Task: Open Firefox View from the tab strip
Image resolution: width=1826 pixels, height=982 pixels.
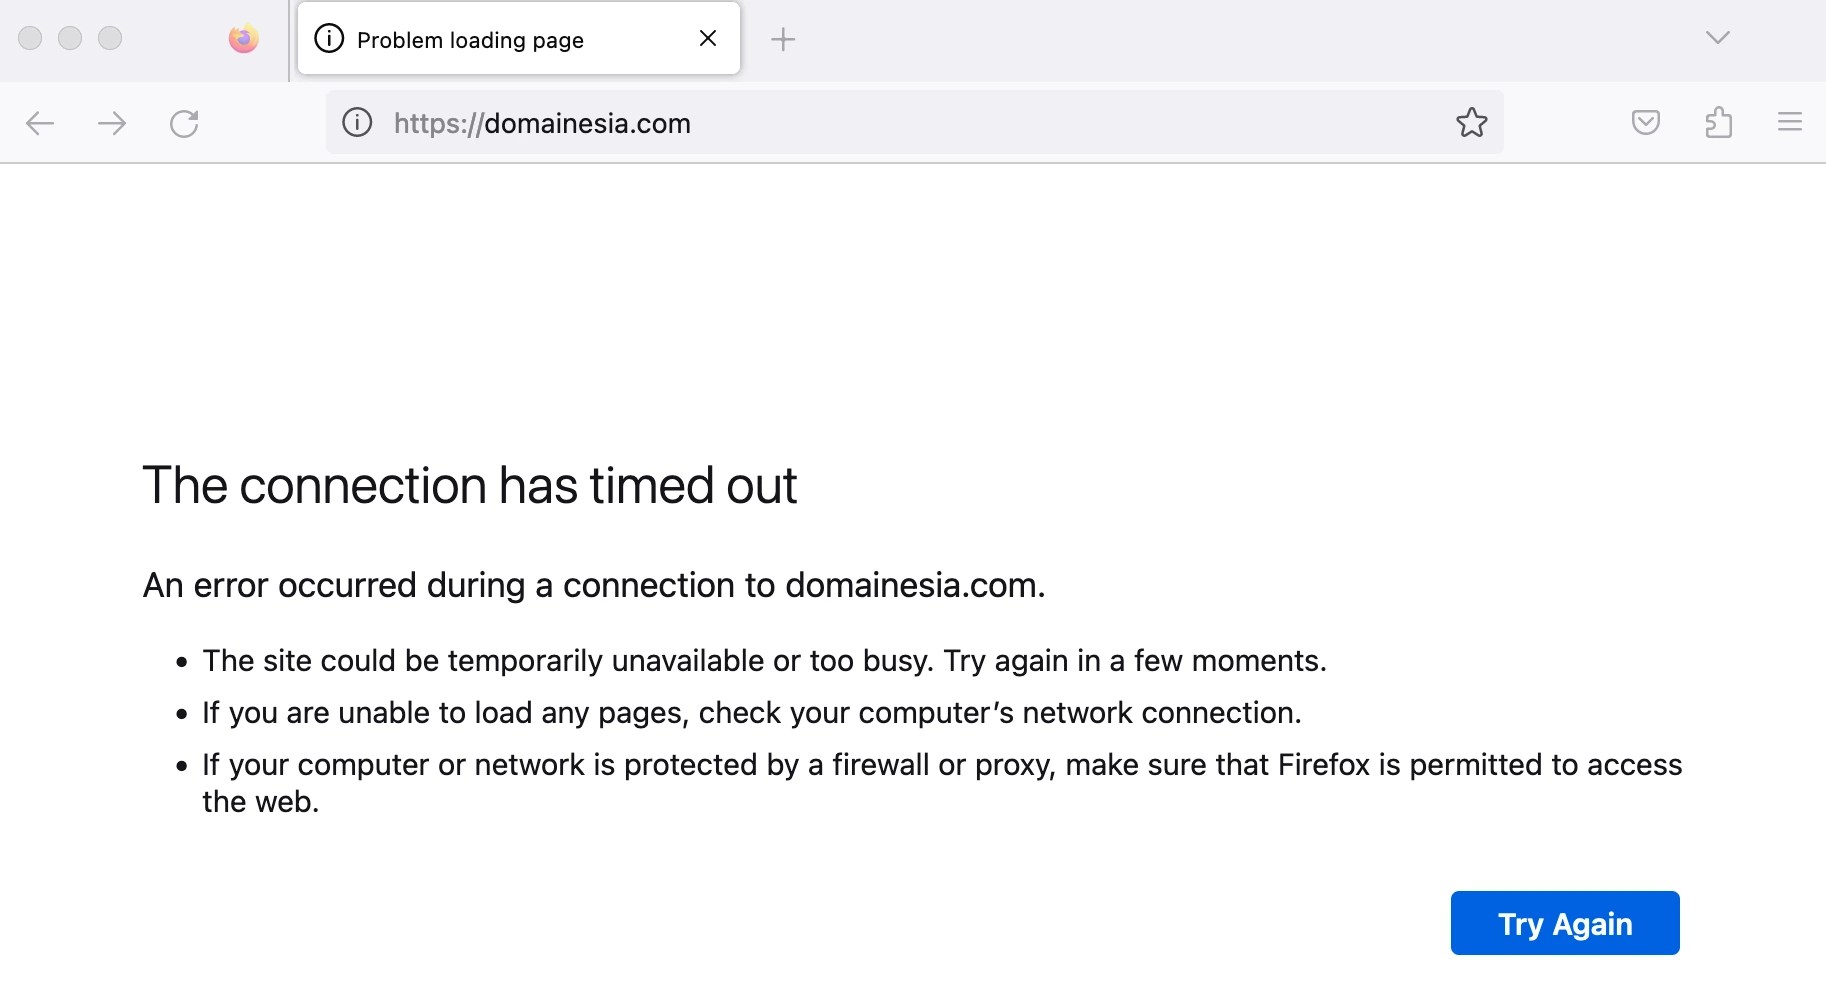Action: pos(243,39)
